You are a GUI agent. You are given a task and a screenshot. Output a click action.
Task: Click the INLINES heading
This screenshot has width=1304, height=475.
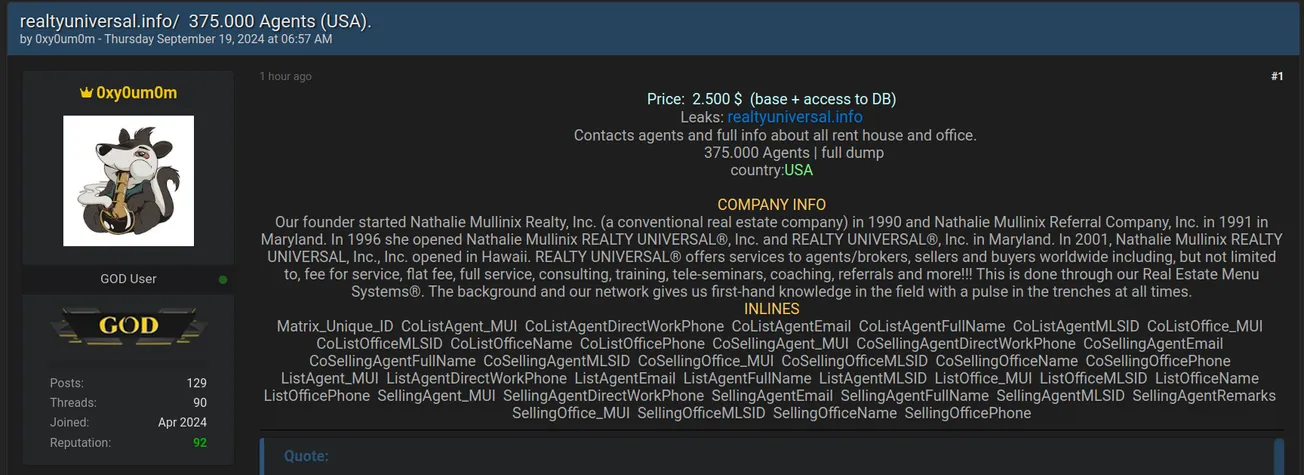point(771,309)
